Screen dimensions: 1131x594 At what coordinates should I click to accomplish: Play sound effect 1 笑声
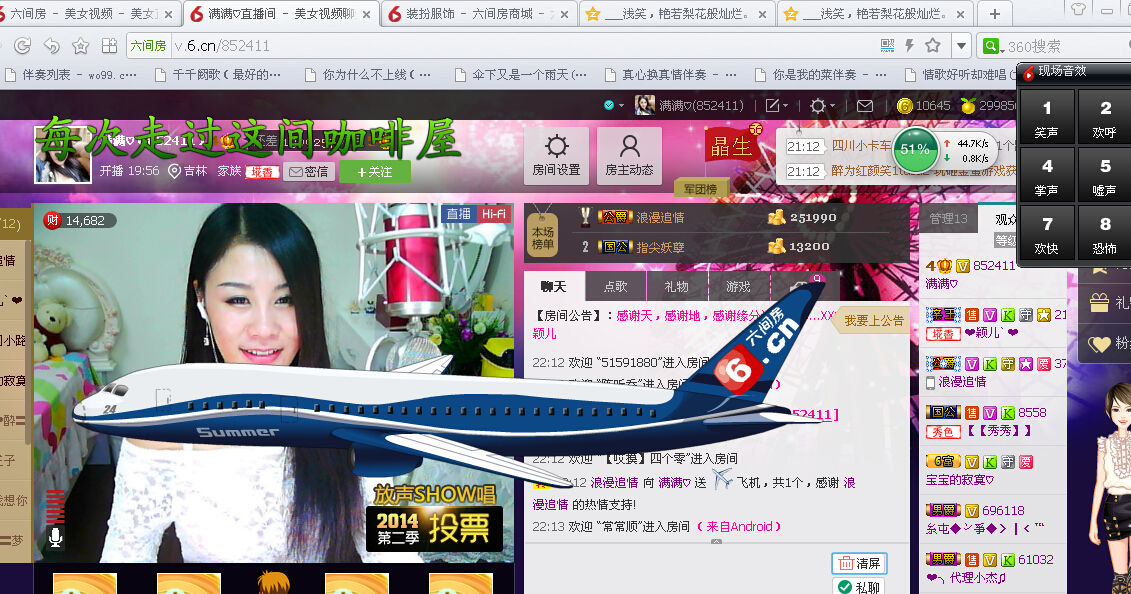pos(1046,118)
